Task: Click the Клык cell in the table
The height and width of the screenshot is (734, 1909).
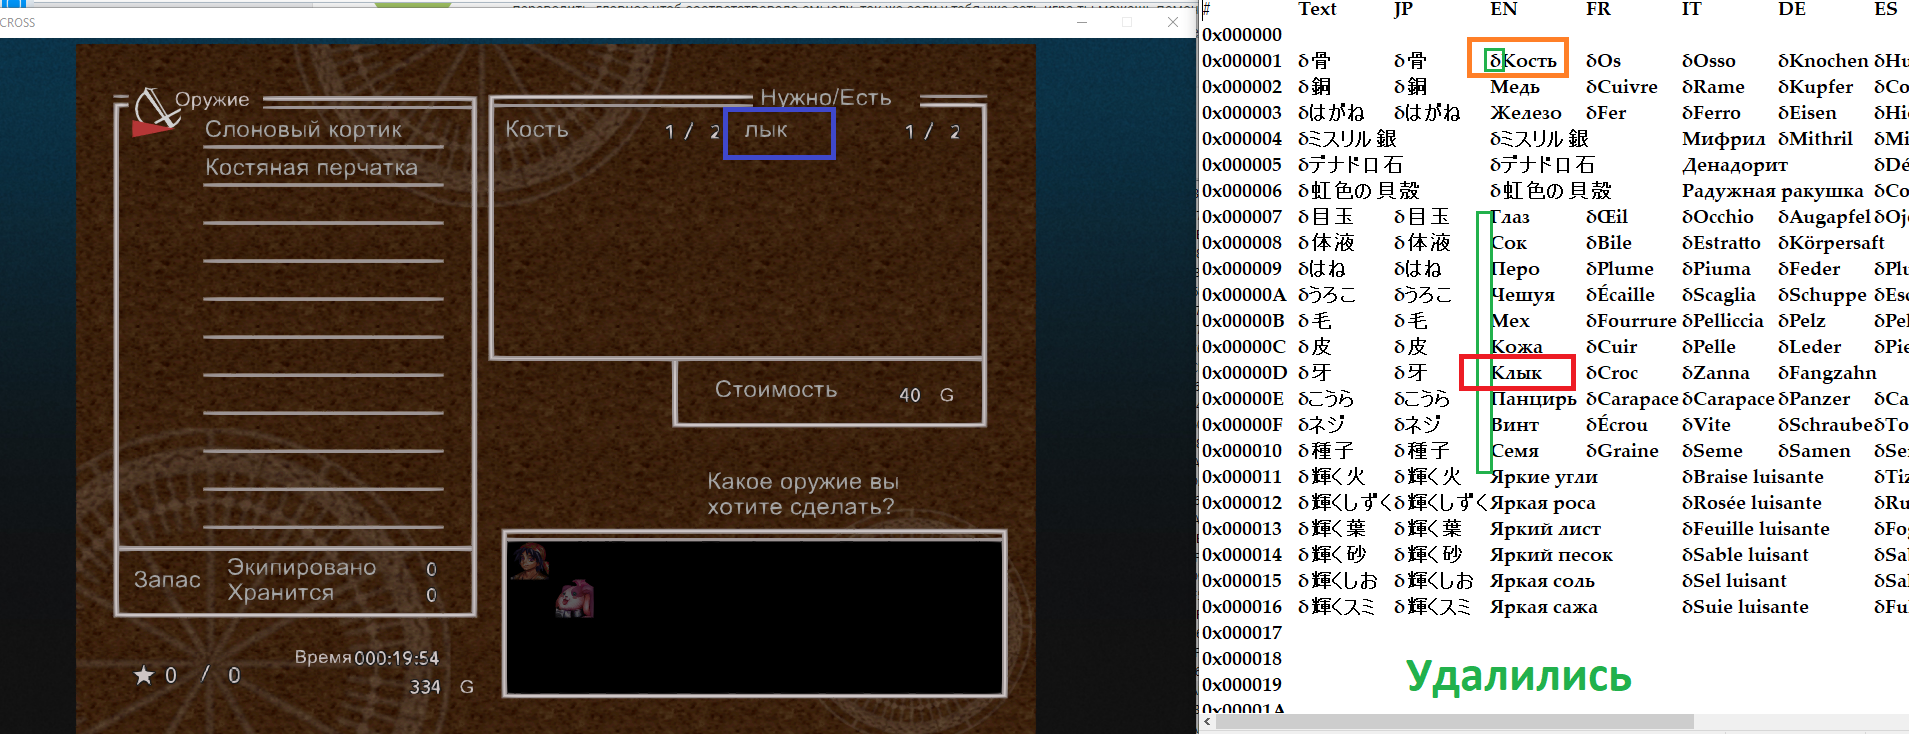Action: click(x=1517, y=373)
